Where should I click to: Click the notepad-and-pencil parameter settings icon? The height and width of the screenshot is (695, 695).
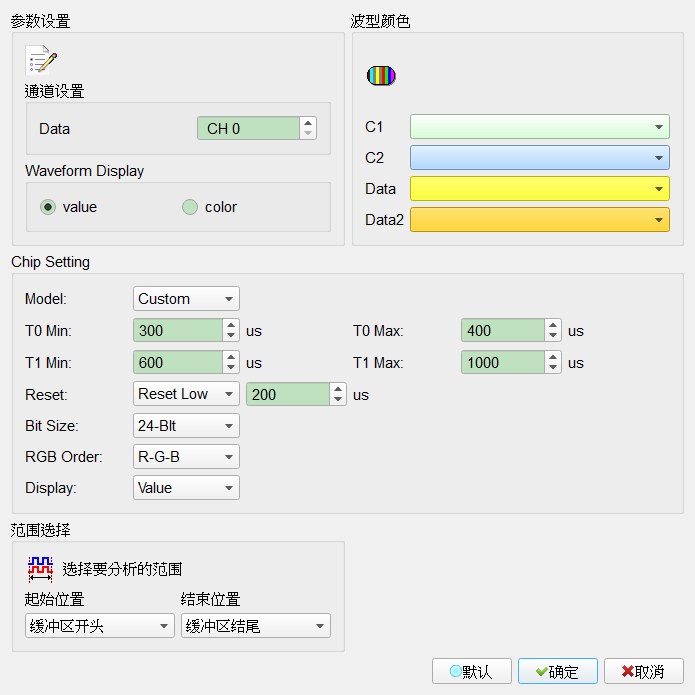[41, 59]
